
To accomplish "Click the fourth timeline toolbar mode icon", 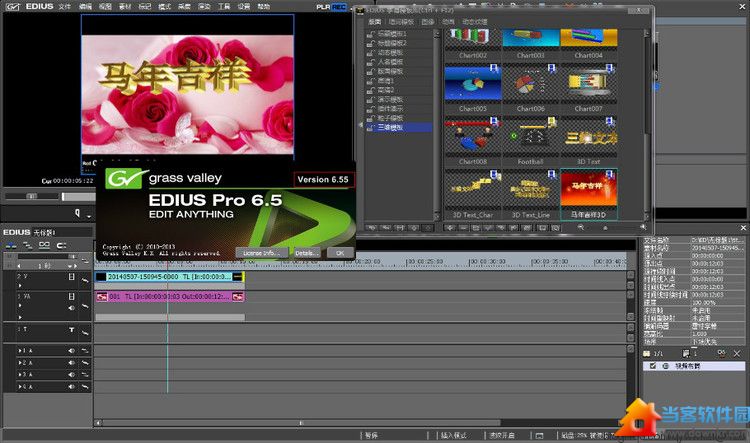I will (61, 245).
